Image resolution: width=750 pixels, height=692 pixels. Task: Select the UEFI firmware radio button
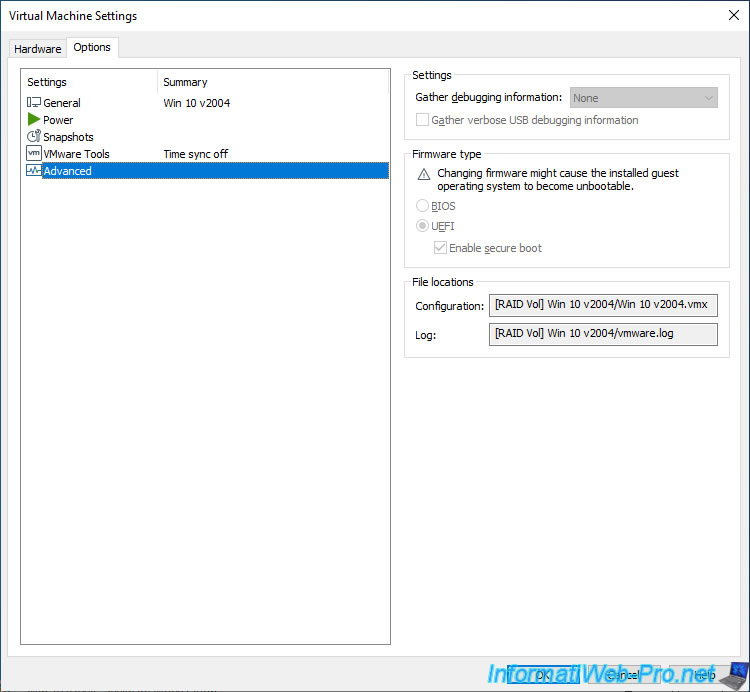(x=422, y=226)
